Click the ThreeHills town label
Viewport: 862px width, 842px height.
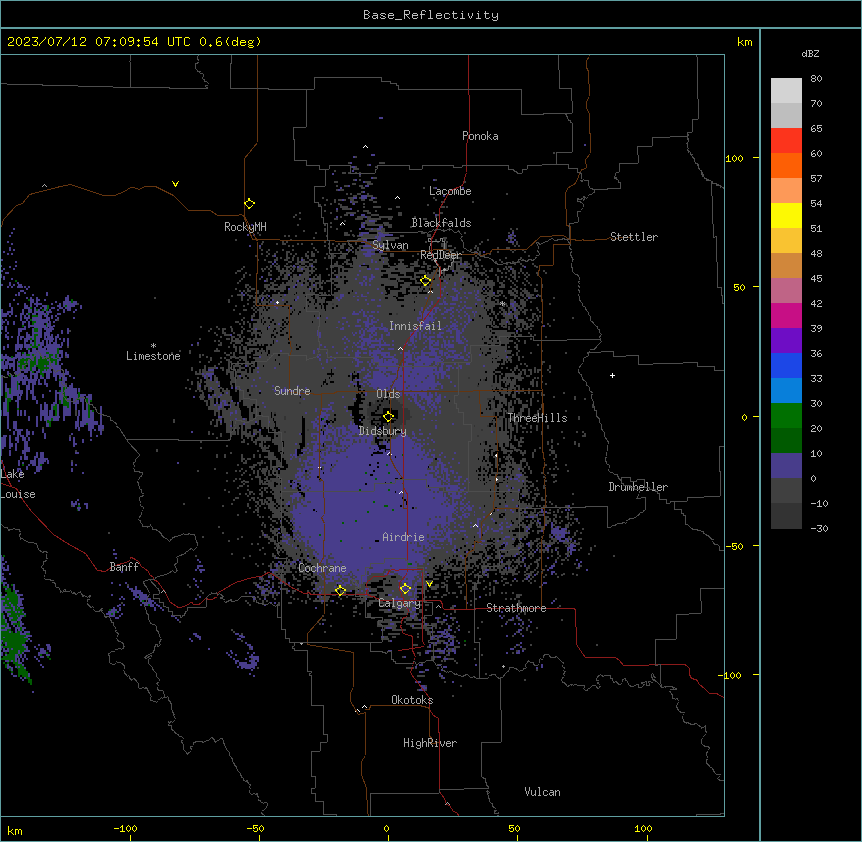(x=537, y=418)
